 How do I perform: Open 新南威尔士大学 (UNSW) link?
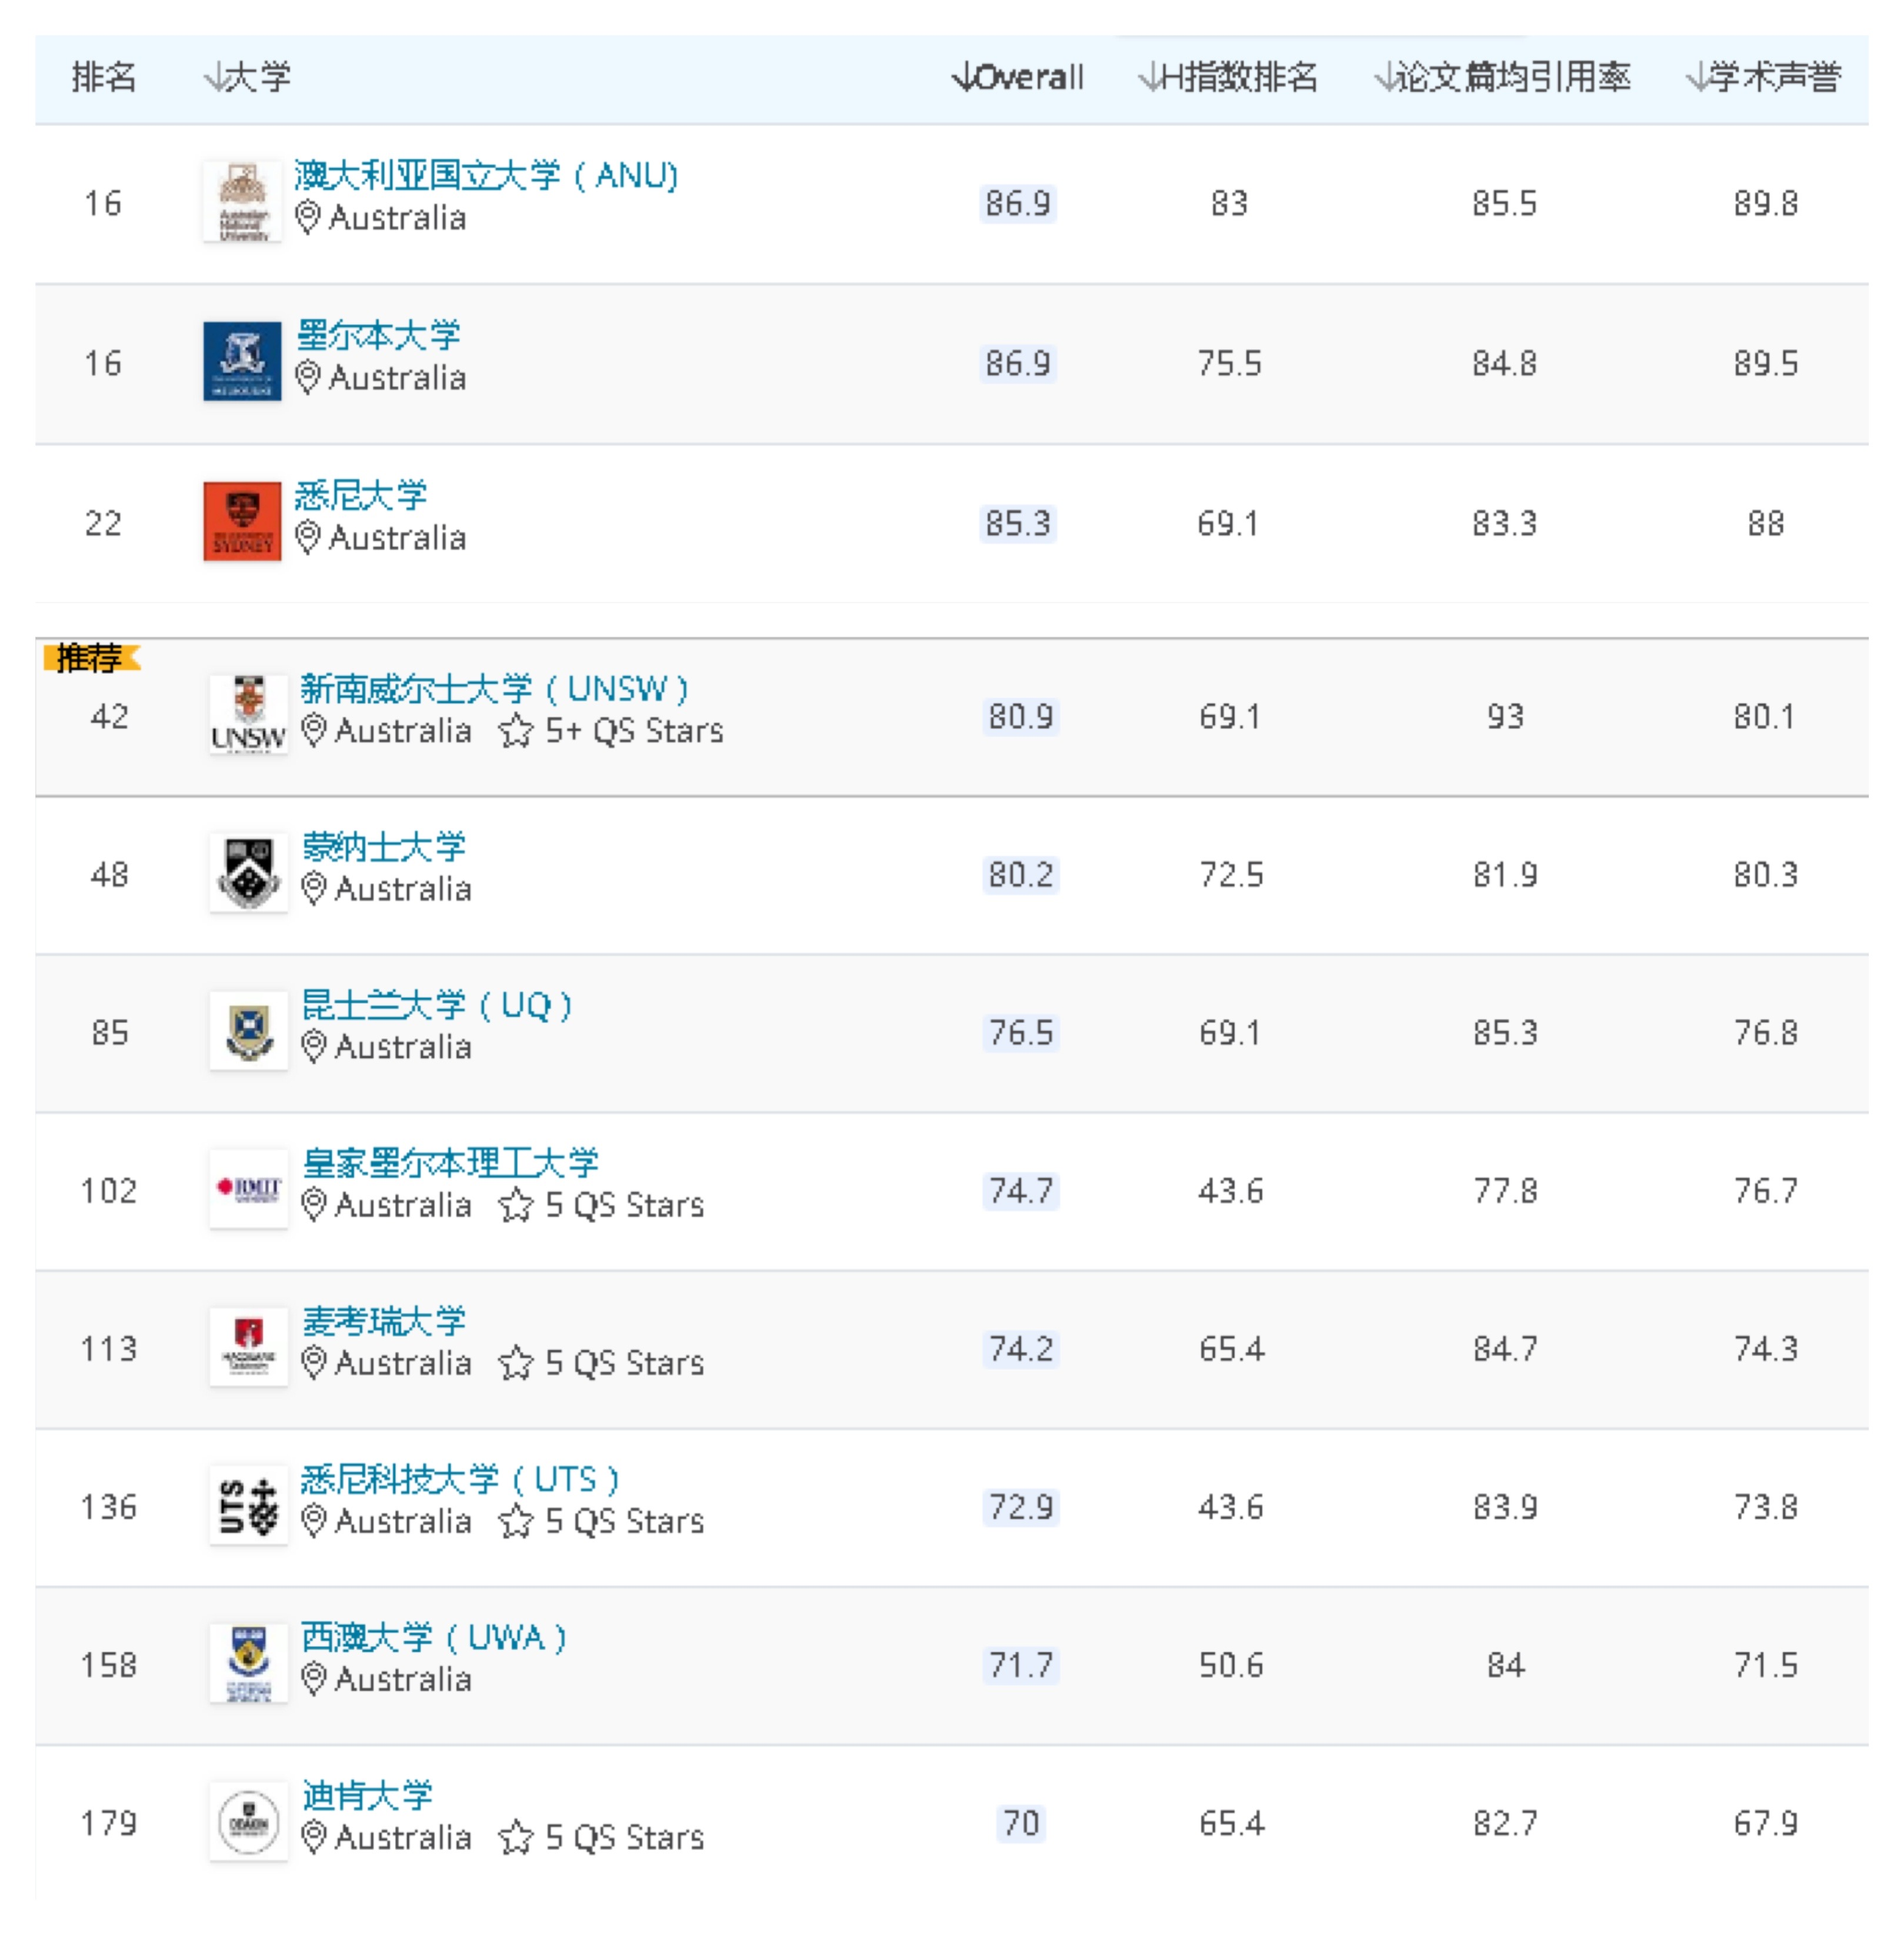[494, 688]
